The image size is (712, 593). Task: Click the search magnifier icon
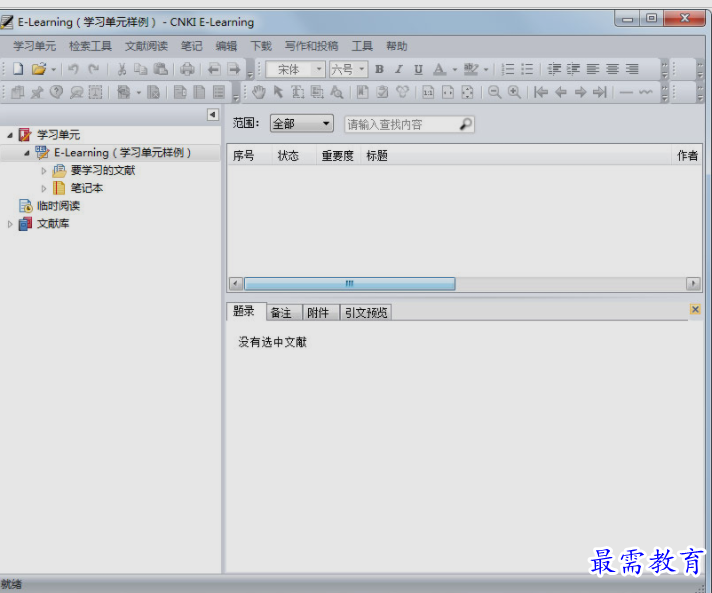(x=465, y=124)
